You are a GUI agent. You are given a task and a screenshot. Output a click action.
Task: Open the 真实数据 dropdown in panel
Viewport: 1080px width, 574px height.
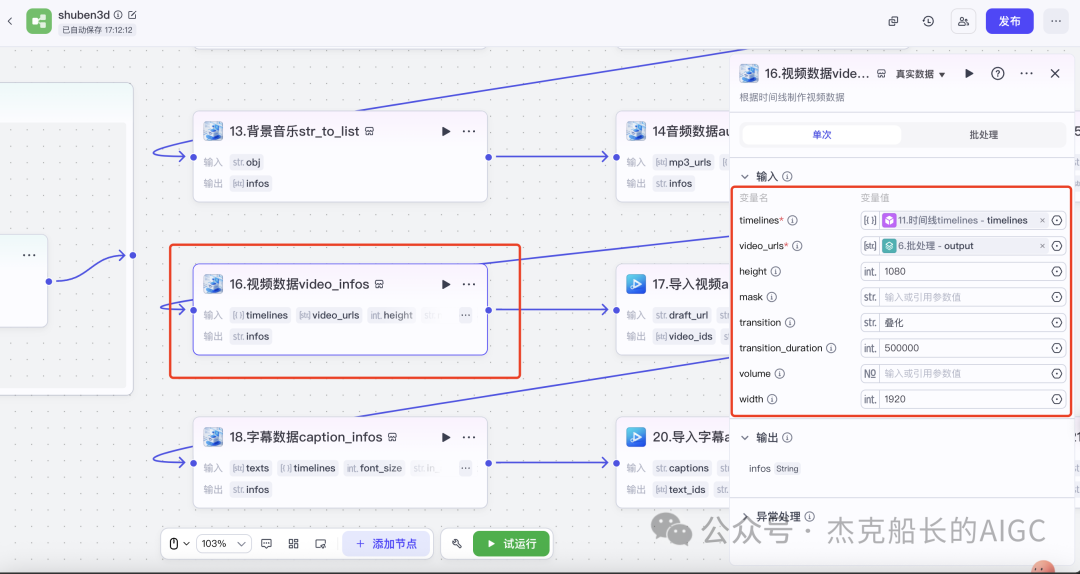pos(920,74)
